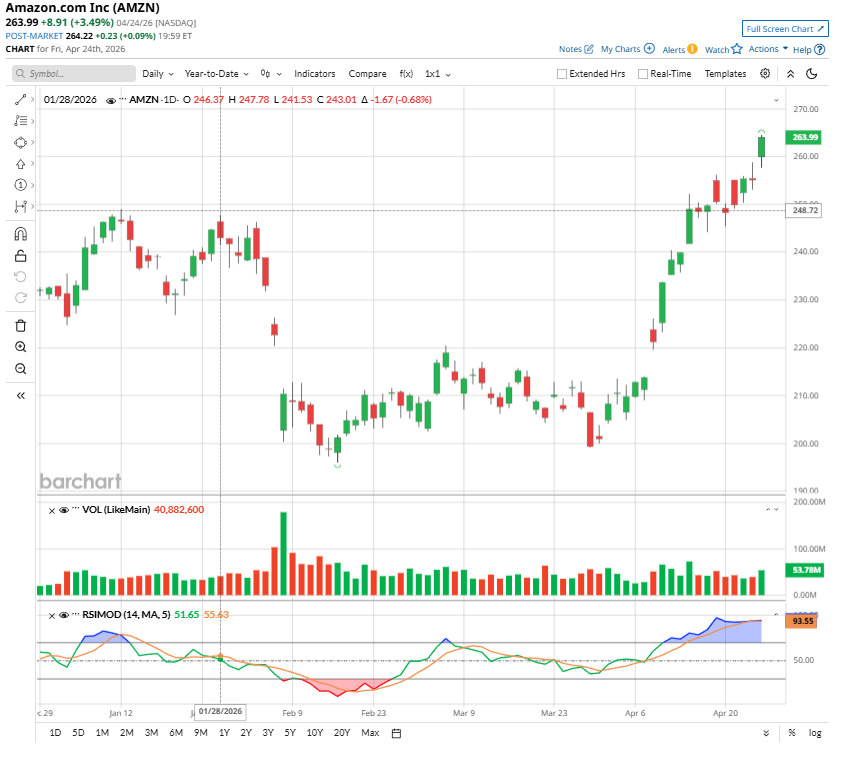Toggle percent scale button
This screenshot has width=846, height=765.
(792, 733)
